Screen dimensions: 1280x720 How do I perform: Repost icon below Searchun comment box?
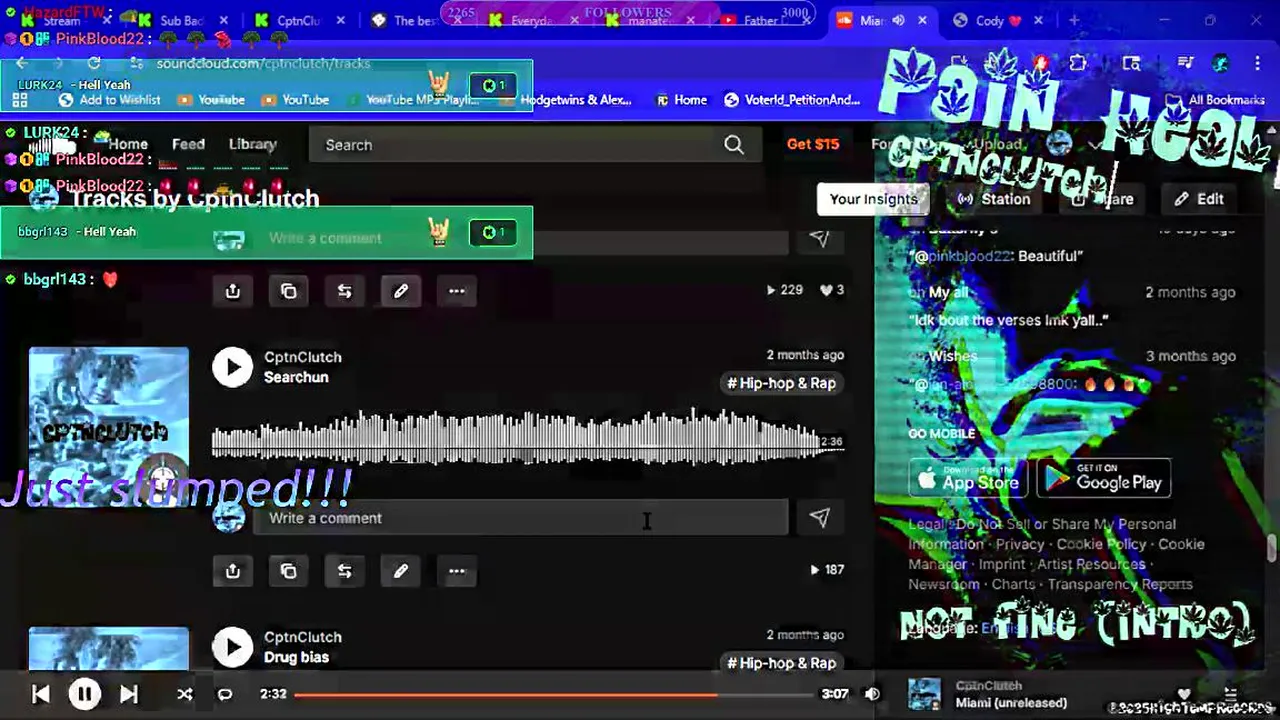click(344, 571)
